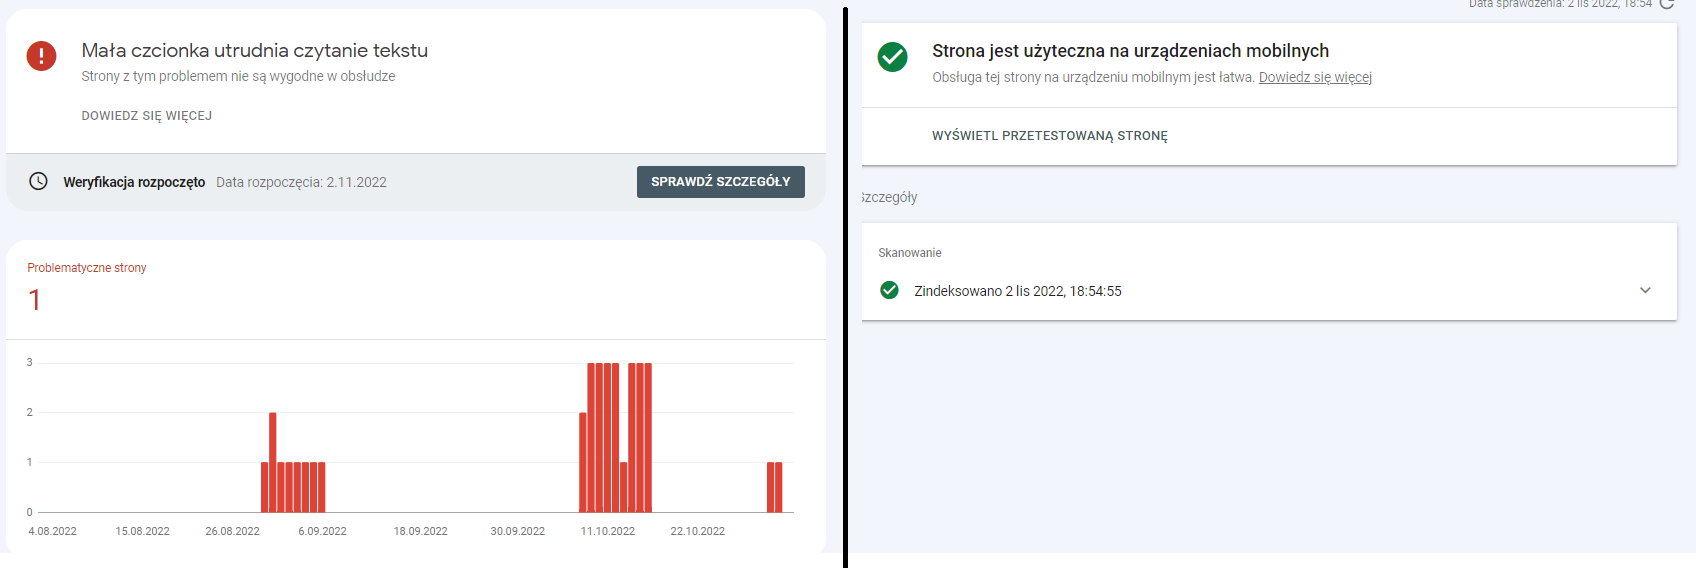Click the Szczegóły section label
The height and width of the screenshot is (568, 1696).
coord(889,197)
